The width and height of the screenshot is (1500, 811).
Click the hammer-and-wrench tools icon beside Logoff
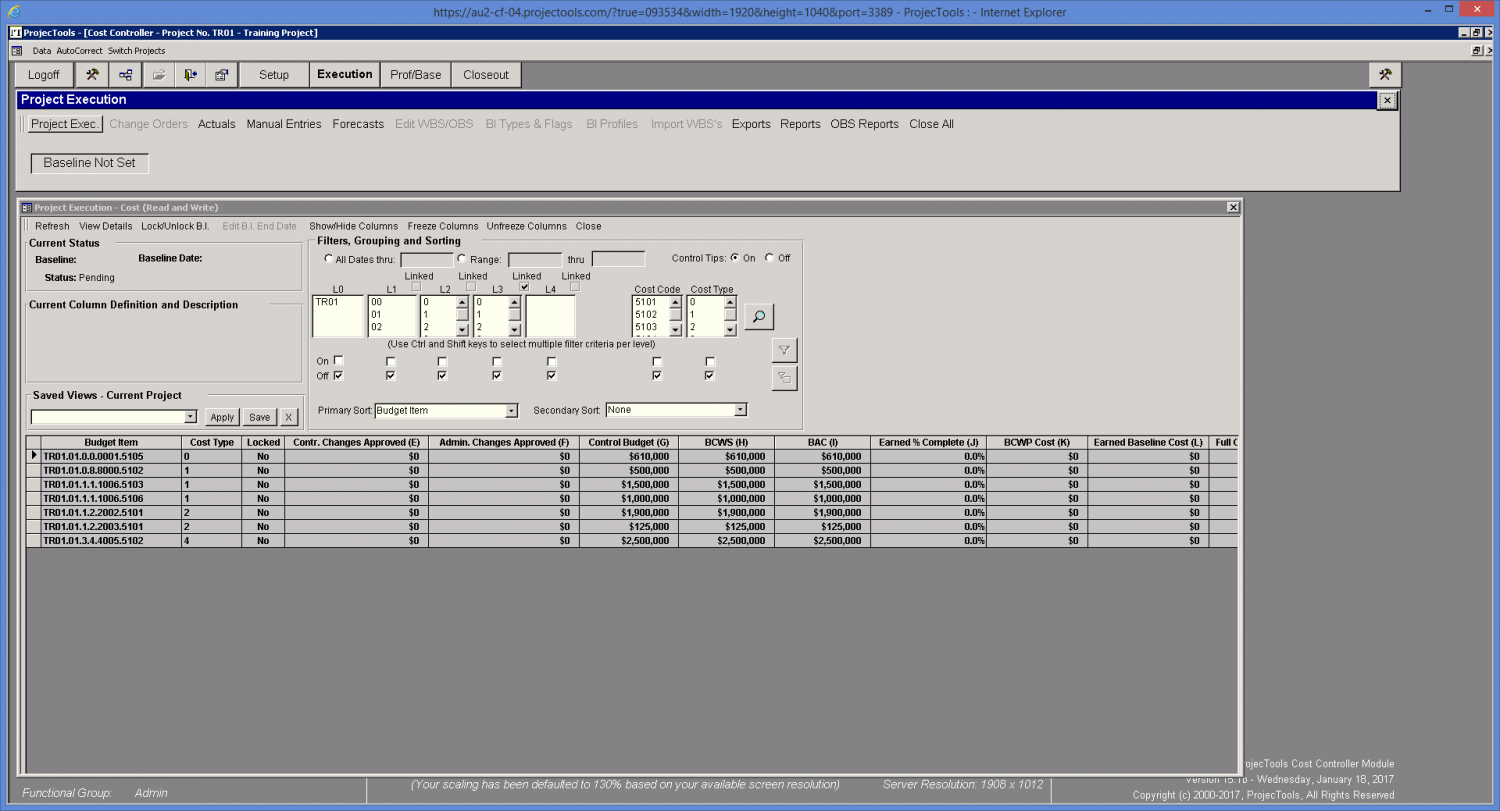point(92,75)
